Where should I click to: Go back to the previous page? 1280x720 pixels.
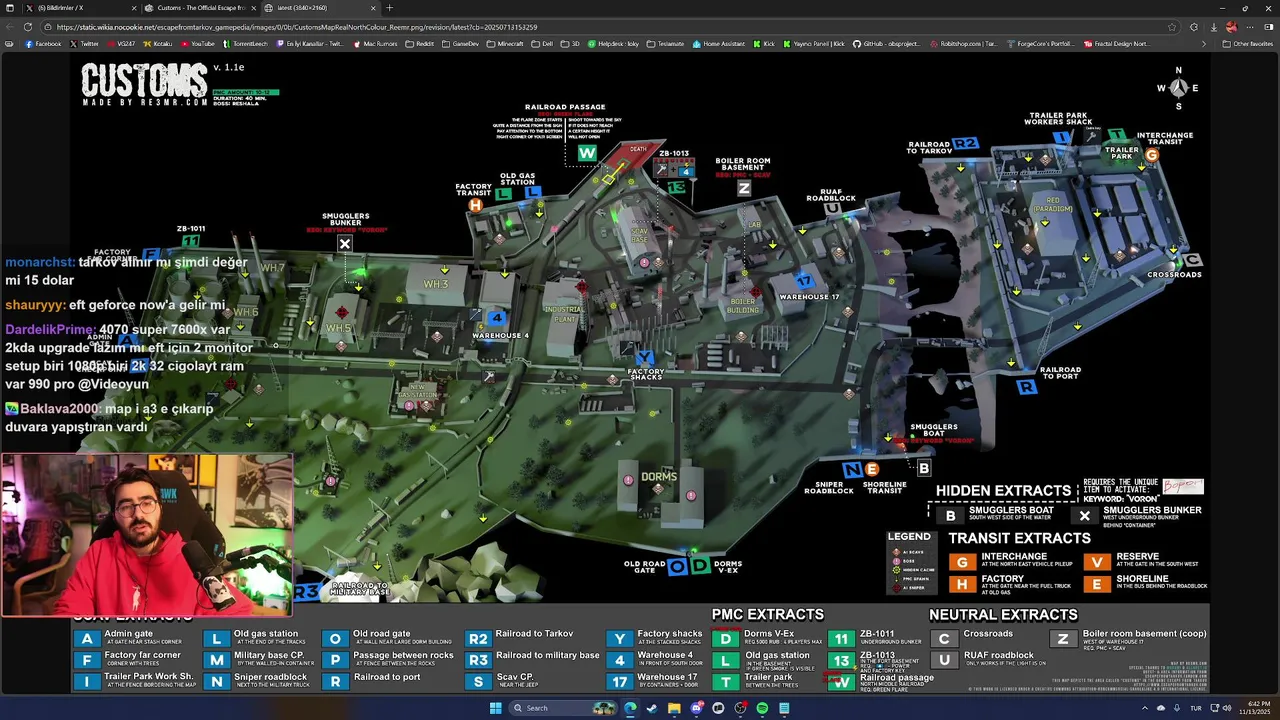(x=9, y=27)
